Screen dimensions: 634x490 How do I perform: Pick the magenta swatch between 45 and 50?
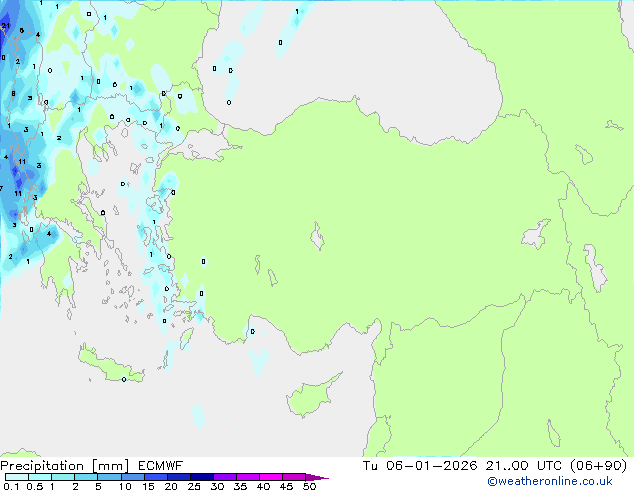click(x=294, y=477)
